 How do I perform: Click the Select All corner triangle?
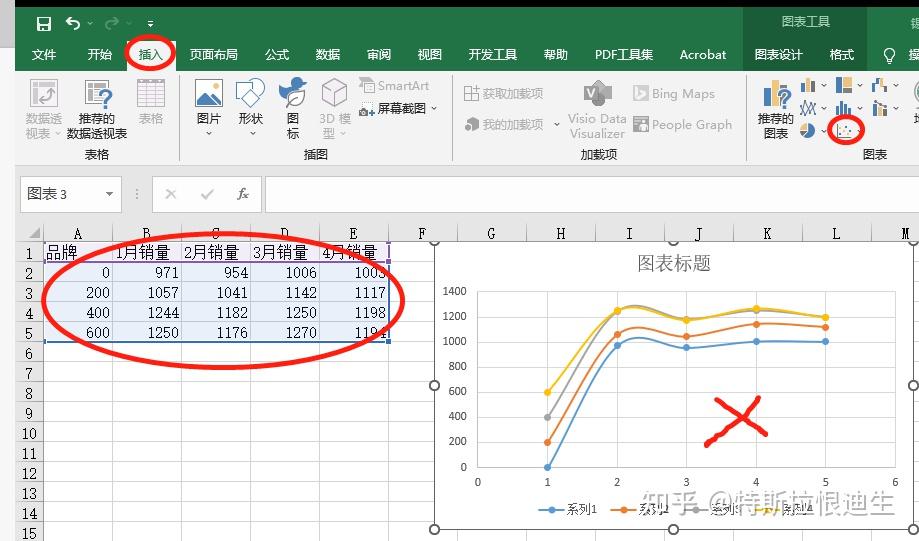click(x=34, y=233)
